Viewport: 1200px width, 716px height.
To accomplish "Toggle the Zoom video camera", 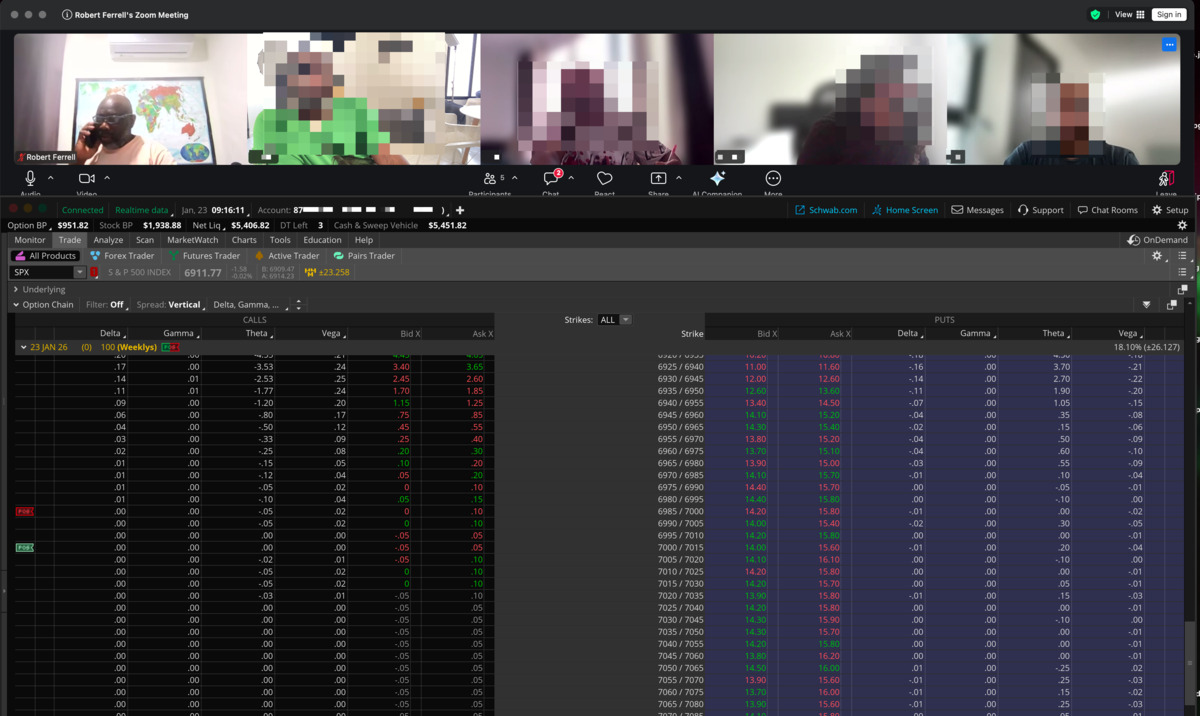I will (87, 179).
